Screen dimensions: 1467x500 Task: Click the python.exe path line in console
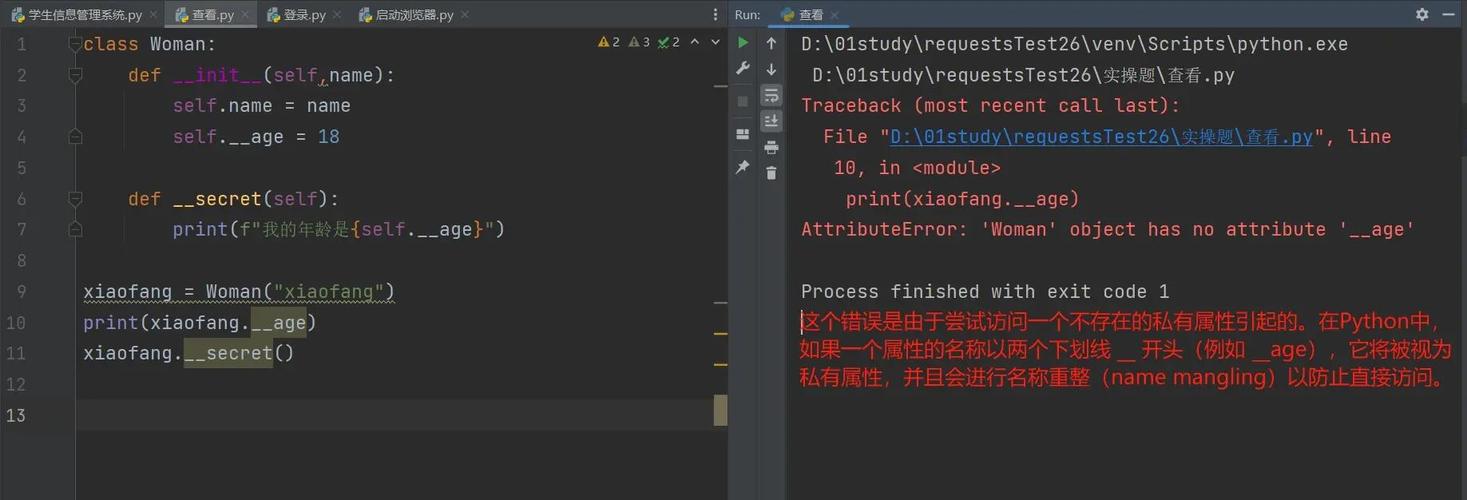coord(1074,44)
